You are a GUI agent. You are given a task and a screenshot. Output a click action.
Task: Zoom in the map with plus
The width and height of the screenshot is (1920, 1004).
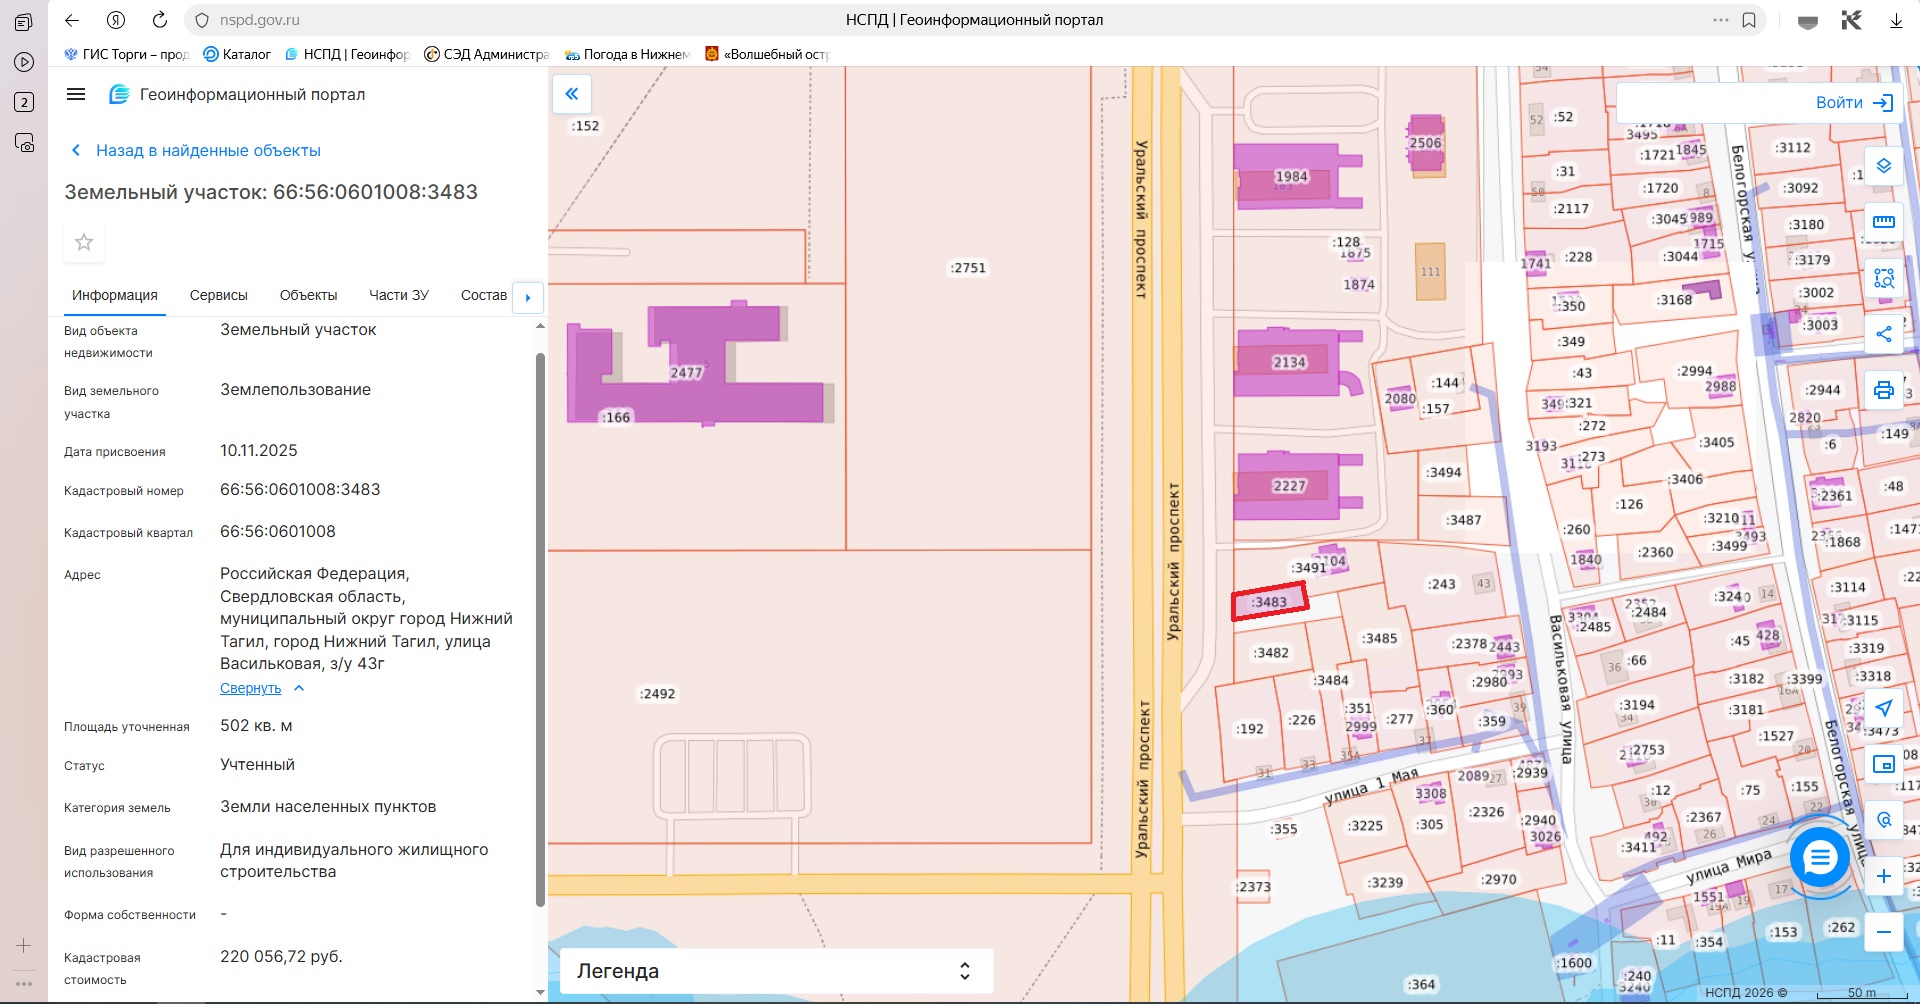1883,876
